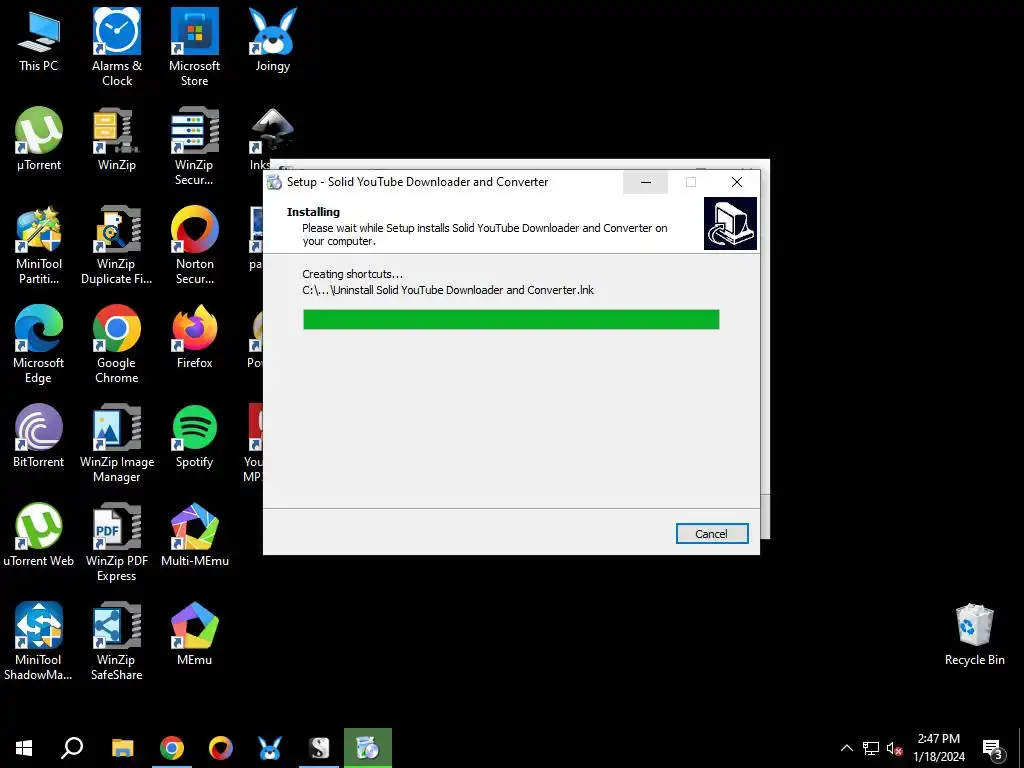Viewport: 1024px width, 768px height.
Task: Open the notification center with 3 alerts
Action: point(994,748)
